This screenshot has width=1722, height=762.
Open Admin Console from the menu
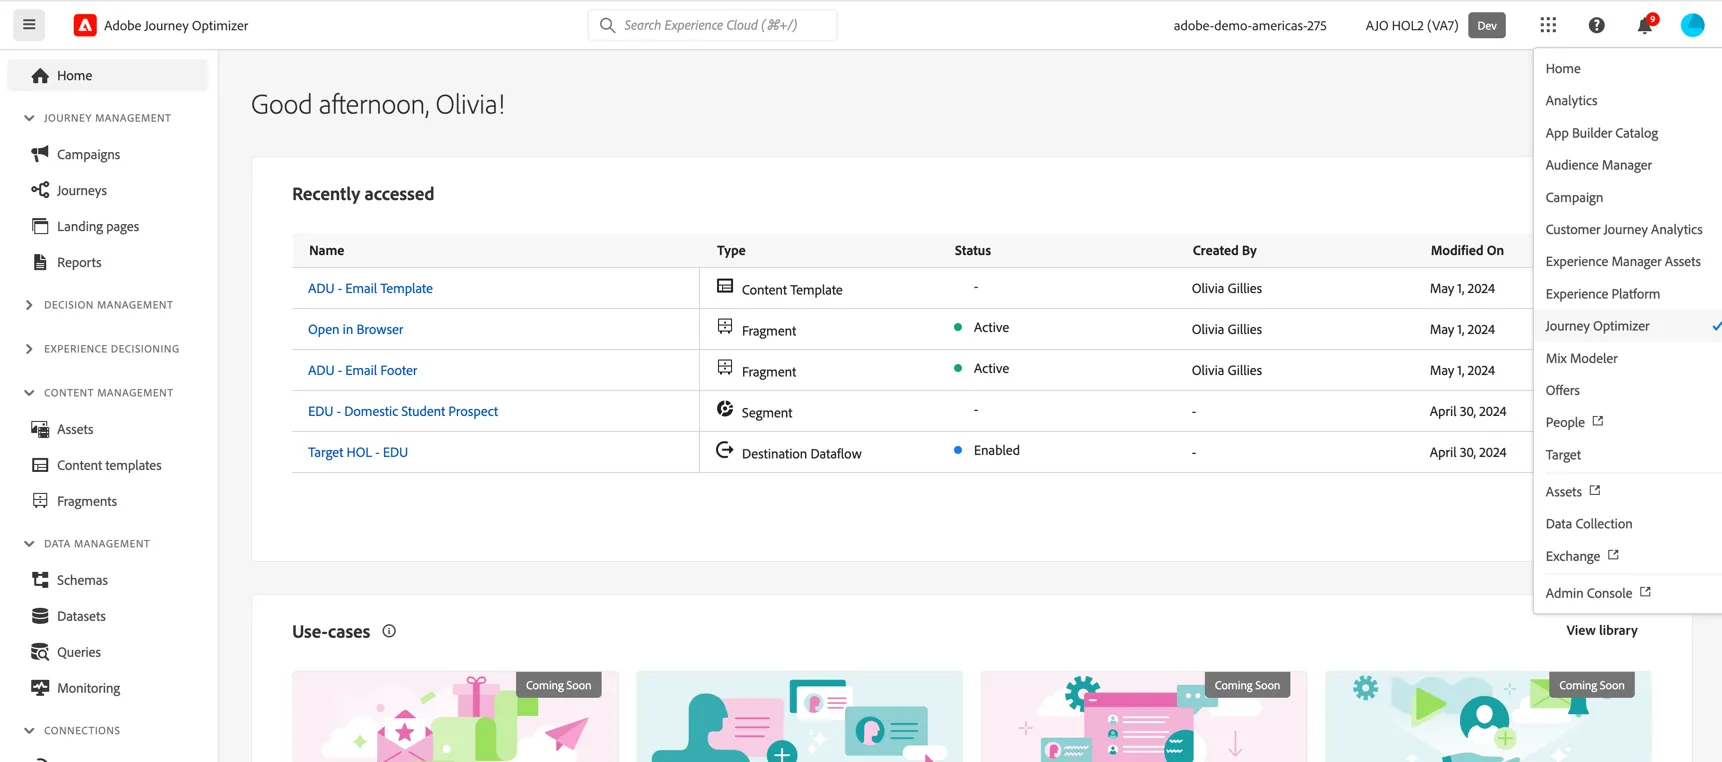point(1597,593)
